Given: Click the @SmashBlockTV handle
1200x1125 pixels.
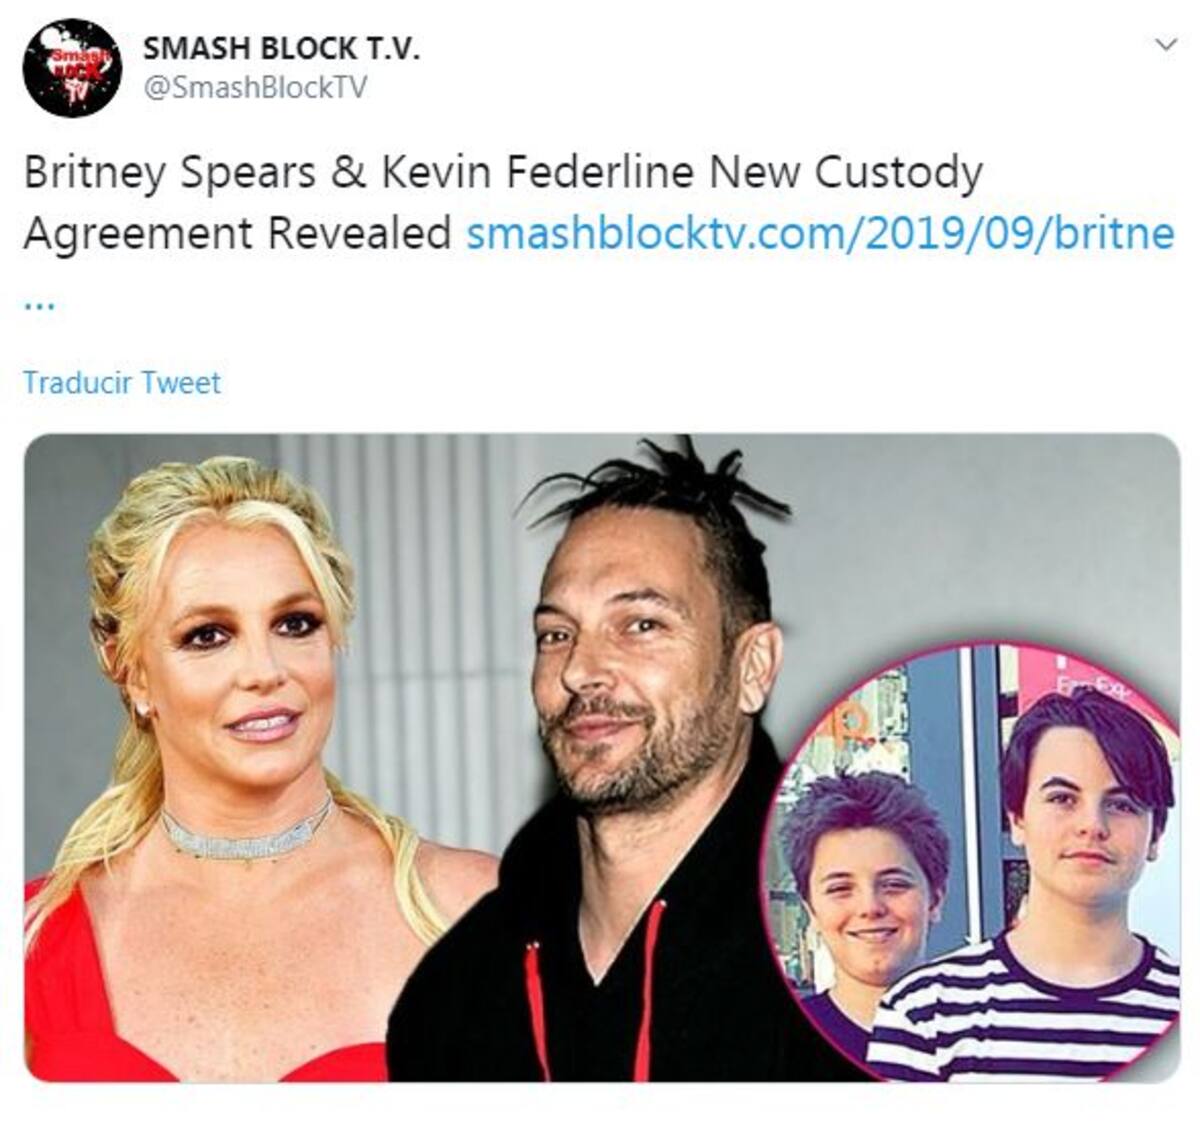Looking at the screenshot, I should pos(256,88).
